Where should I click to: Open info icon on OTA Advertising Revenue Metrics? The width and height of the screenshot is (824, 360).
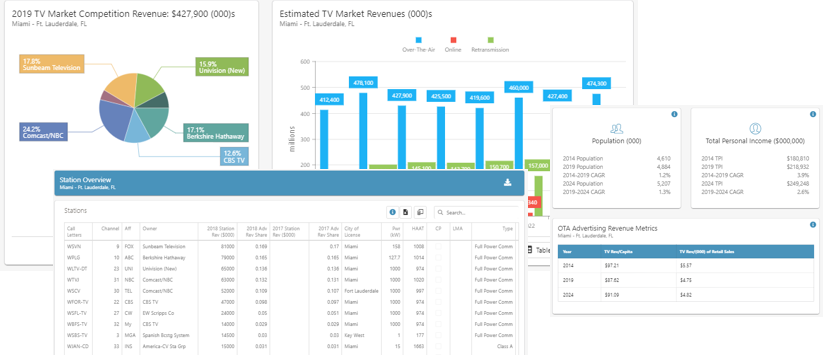(813, 225)
